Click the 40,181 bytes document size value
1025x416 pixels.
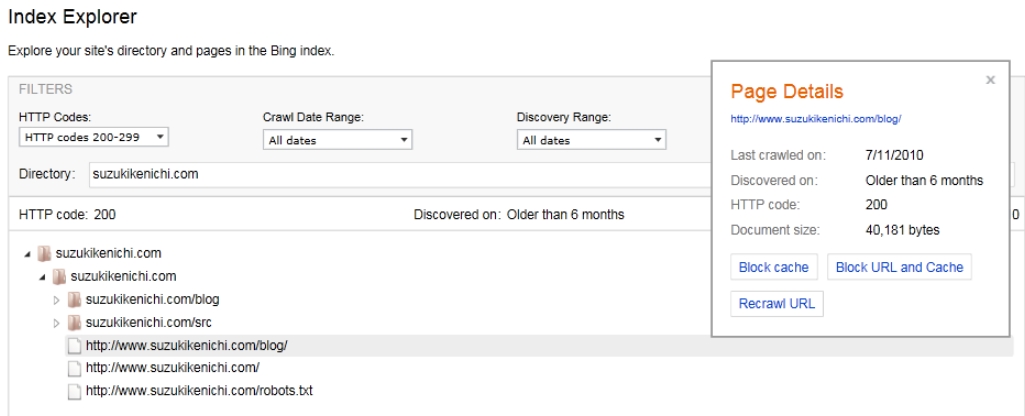[x=902, y=230]
